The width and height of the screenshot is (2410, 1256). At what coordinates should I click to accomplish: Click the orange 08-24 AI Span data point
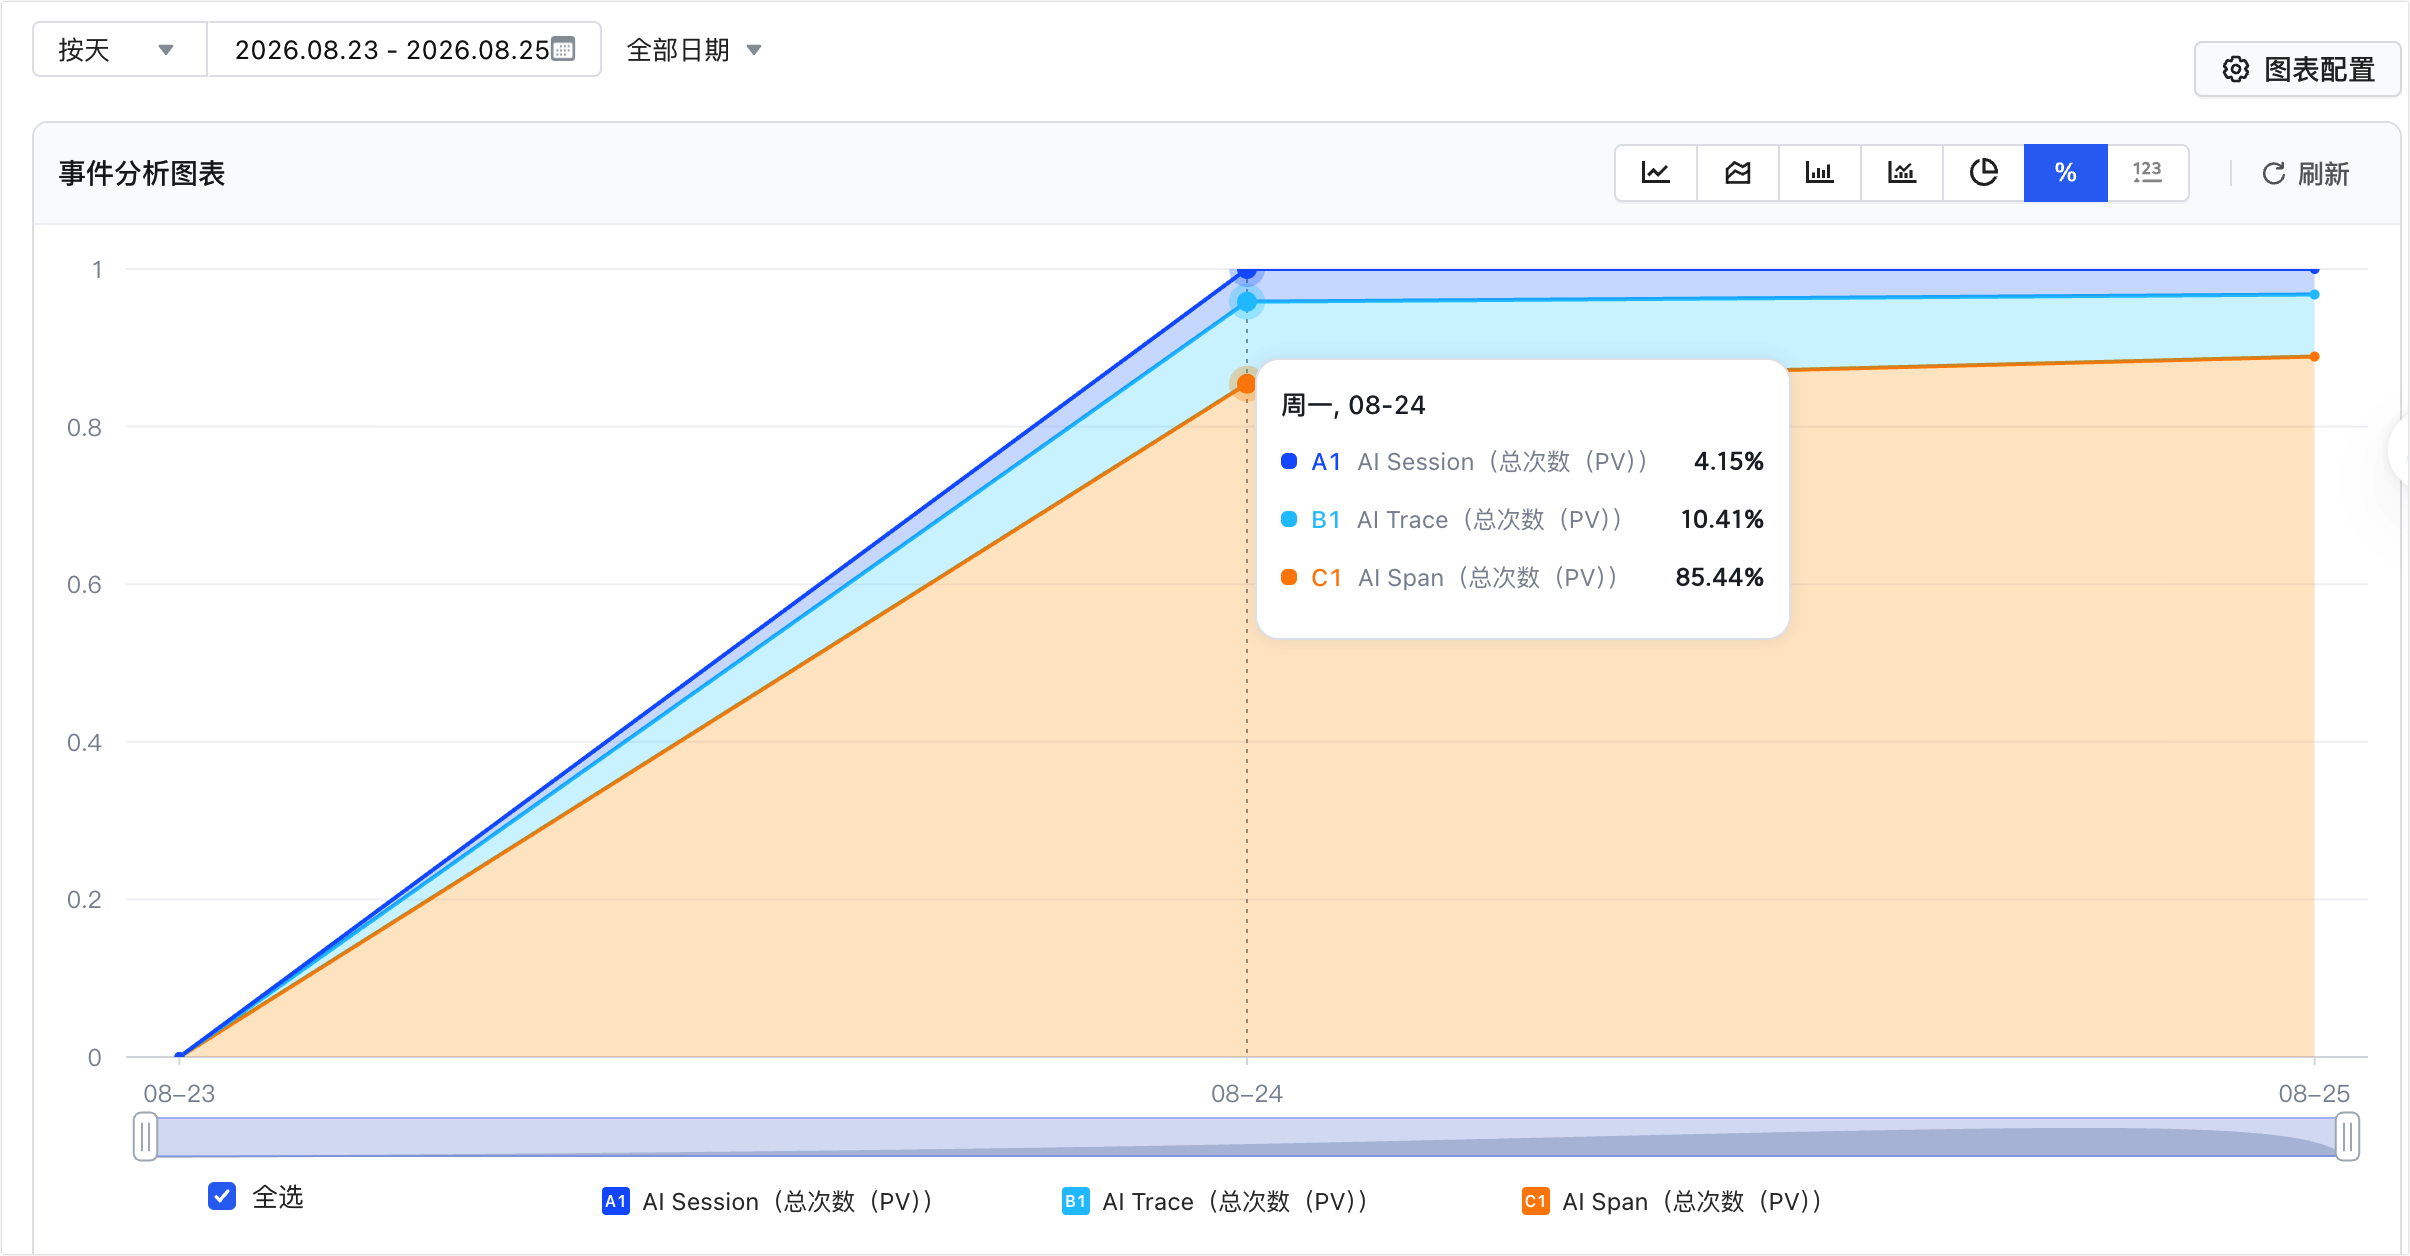coord(1246,383)
